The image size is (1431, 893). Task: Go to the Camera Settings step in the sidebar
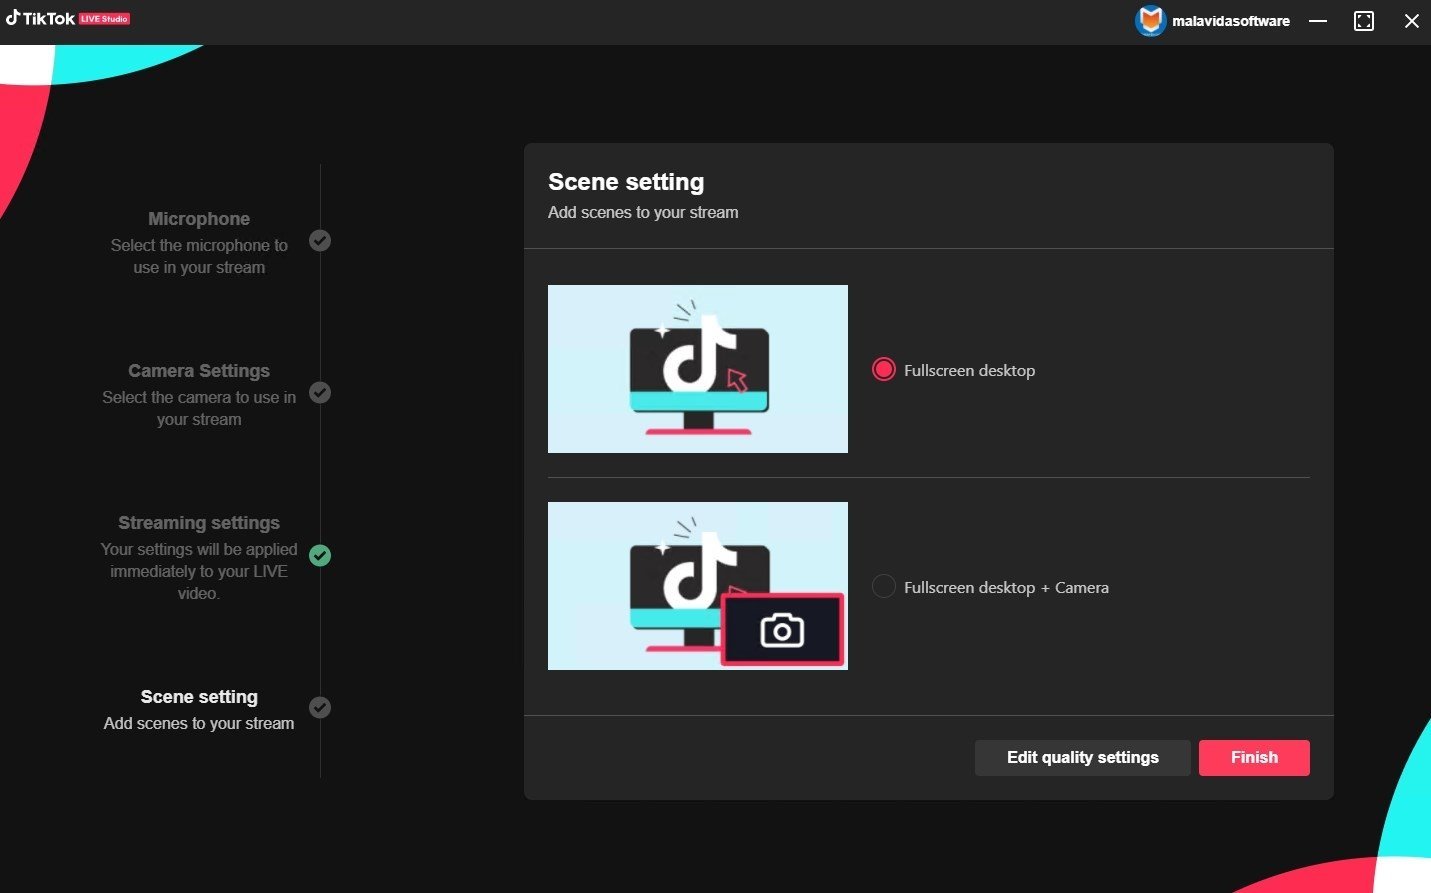tap(198, 370)
